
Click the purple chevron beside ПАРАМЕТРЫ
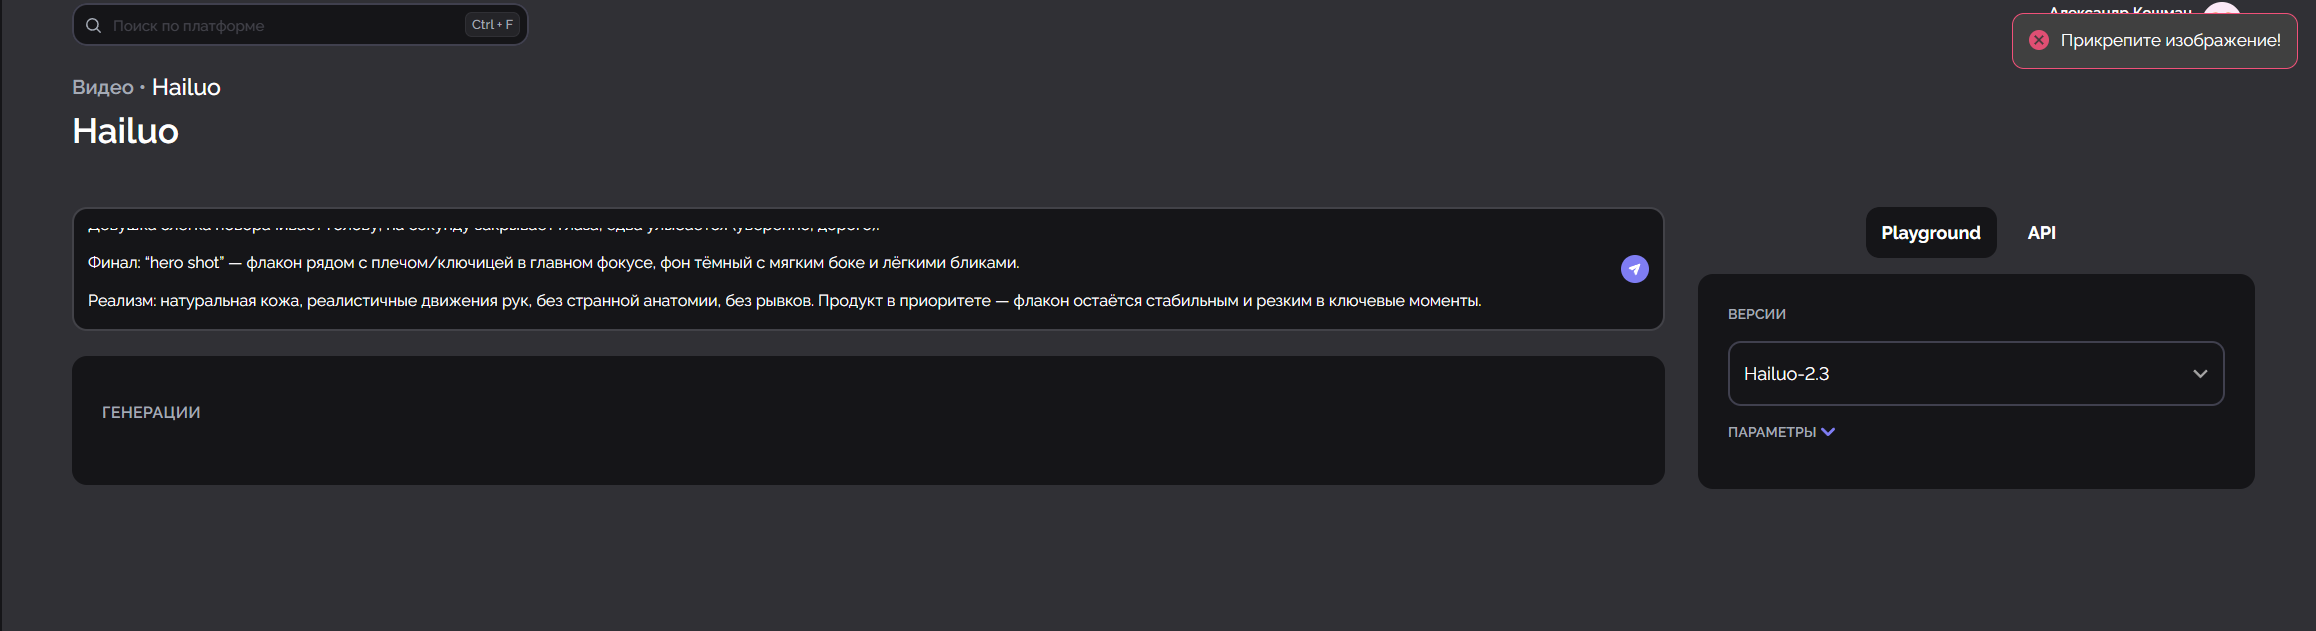tap(1828, 432)
